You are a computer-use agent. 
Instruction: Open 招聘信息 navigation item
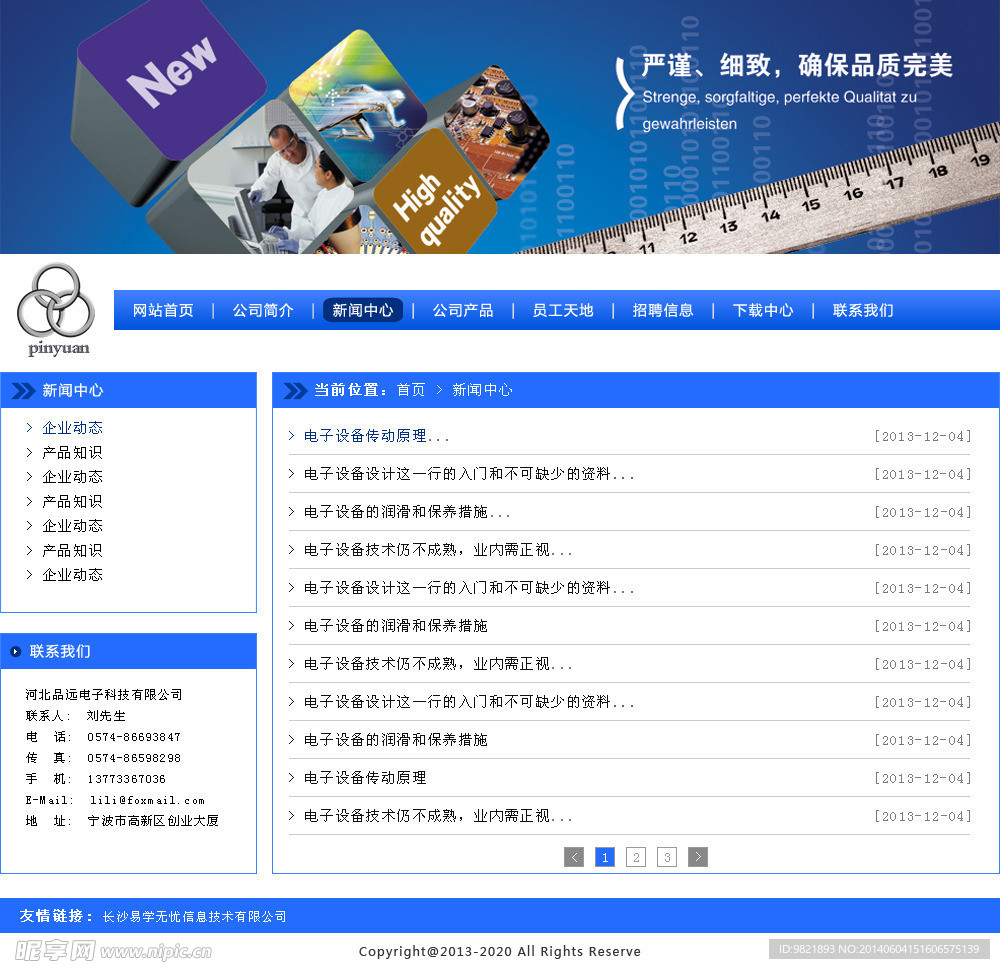click(x=663, y=311)
